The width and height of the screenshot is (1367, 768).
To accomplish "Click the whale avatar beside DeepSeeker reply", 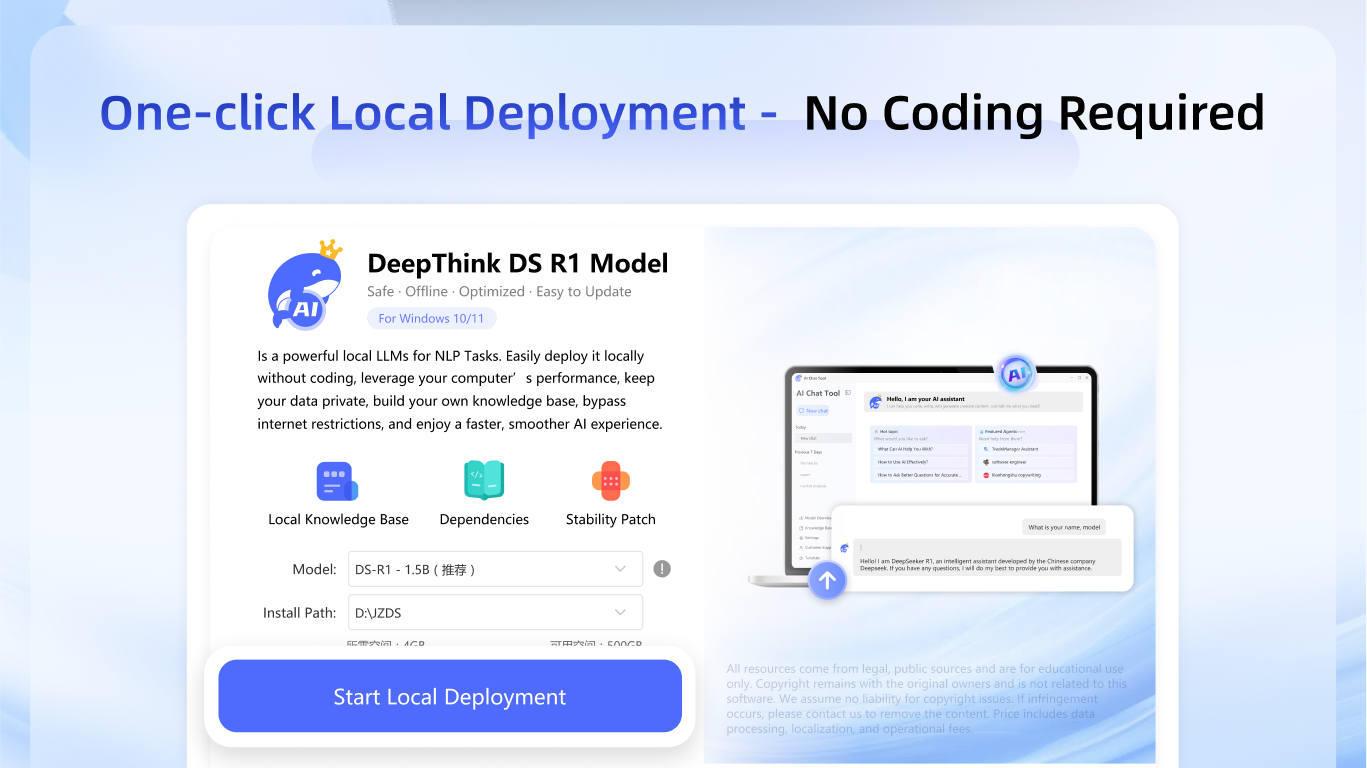I will point(845,548).
